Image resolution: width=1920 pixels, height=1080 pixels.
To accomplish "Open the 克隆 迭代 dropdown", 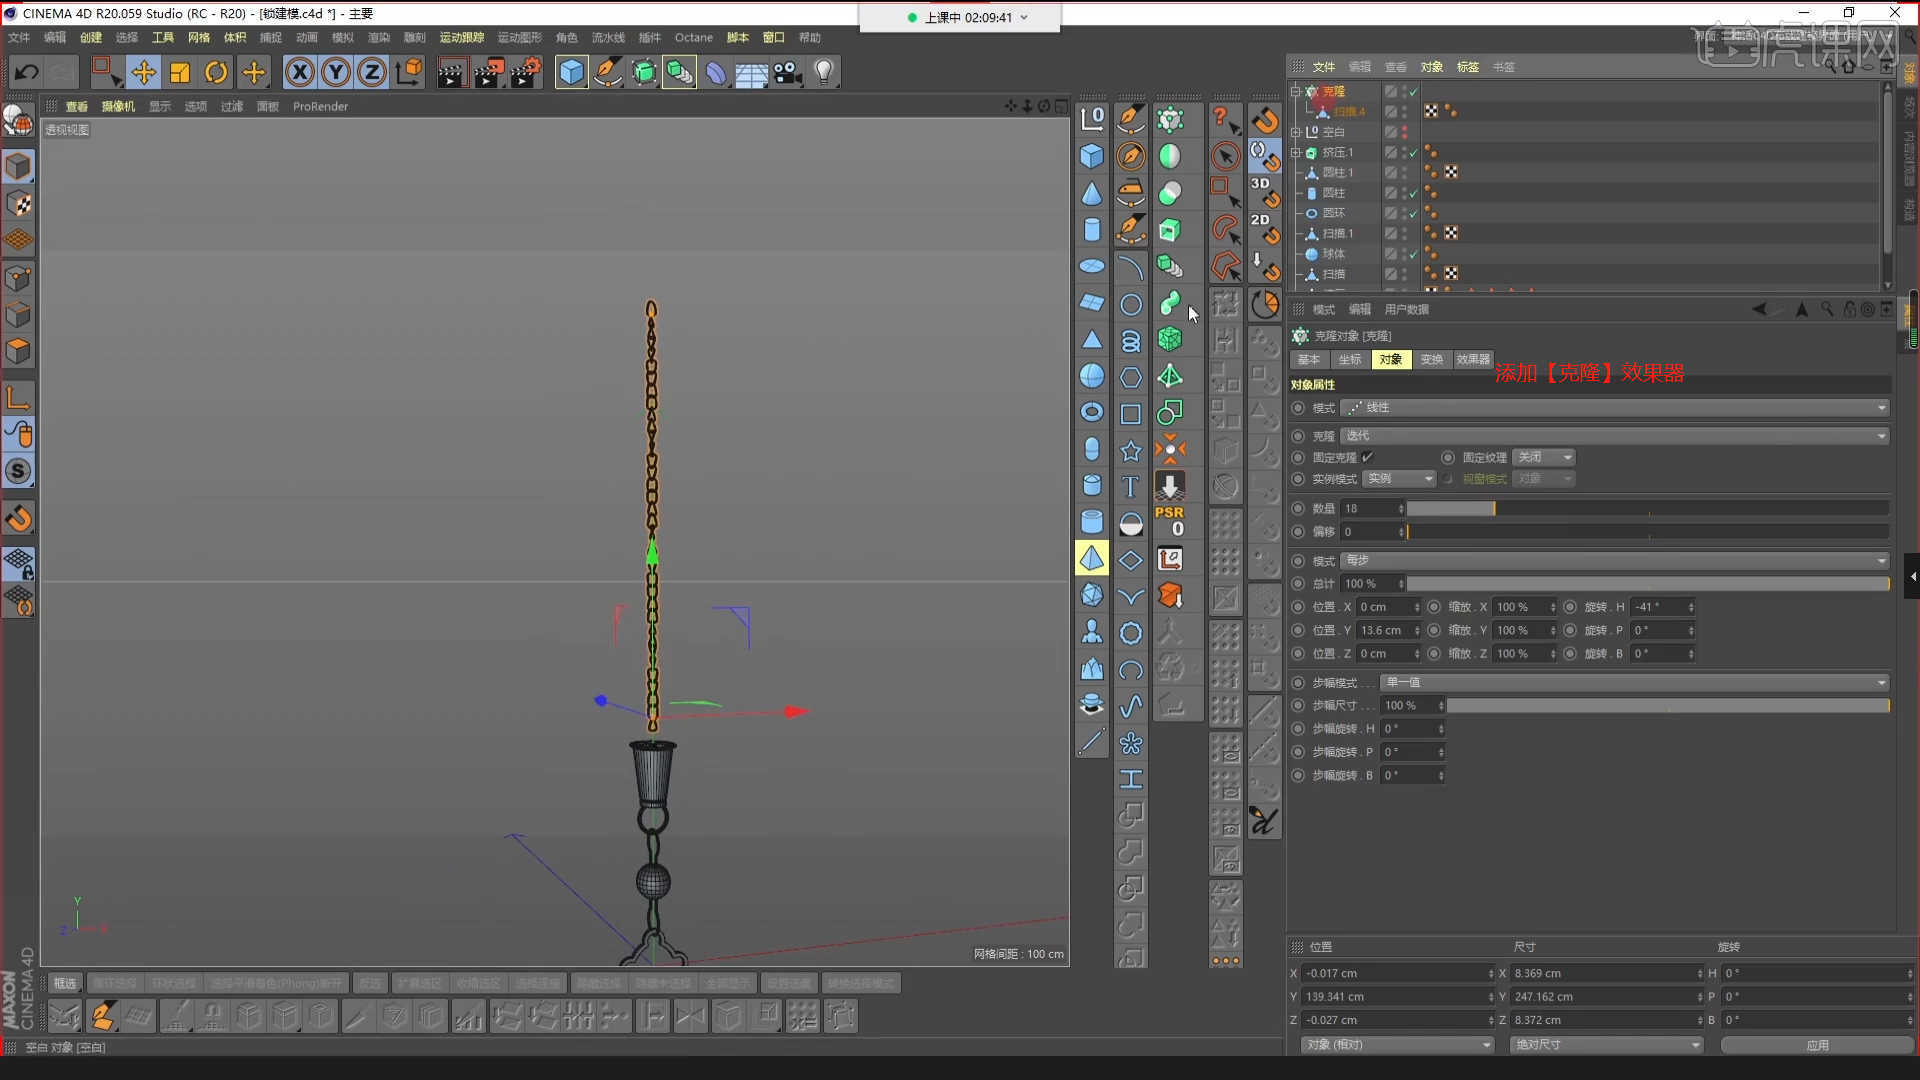I will pyautogui.click(x=1614, y=436).
